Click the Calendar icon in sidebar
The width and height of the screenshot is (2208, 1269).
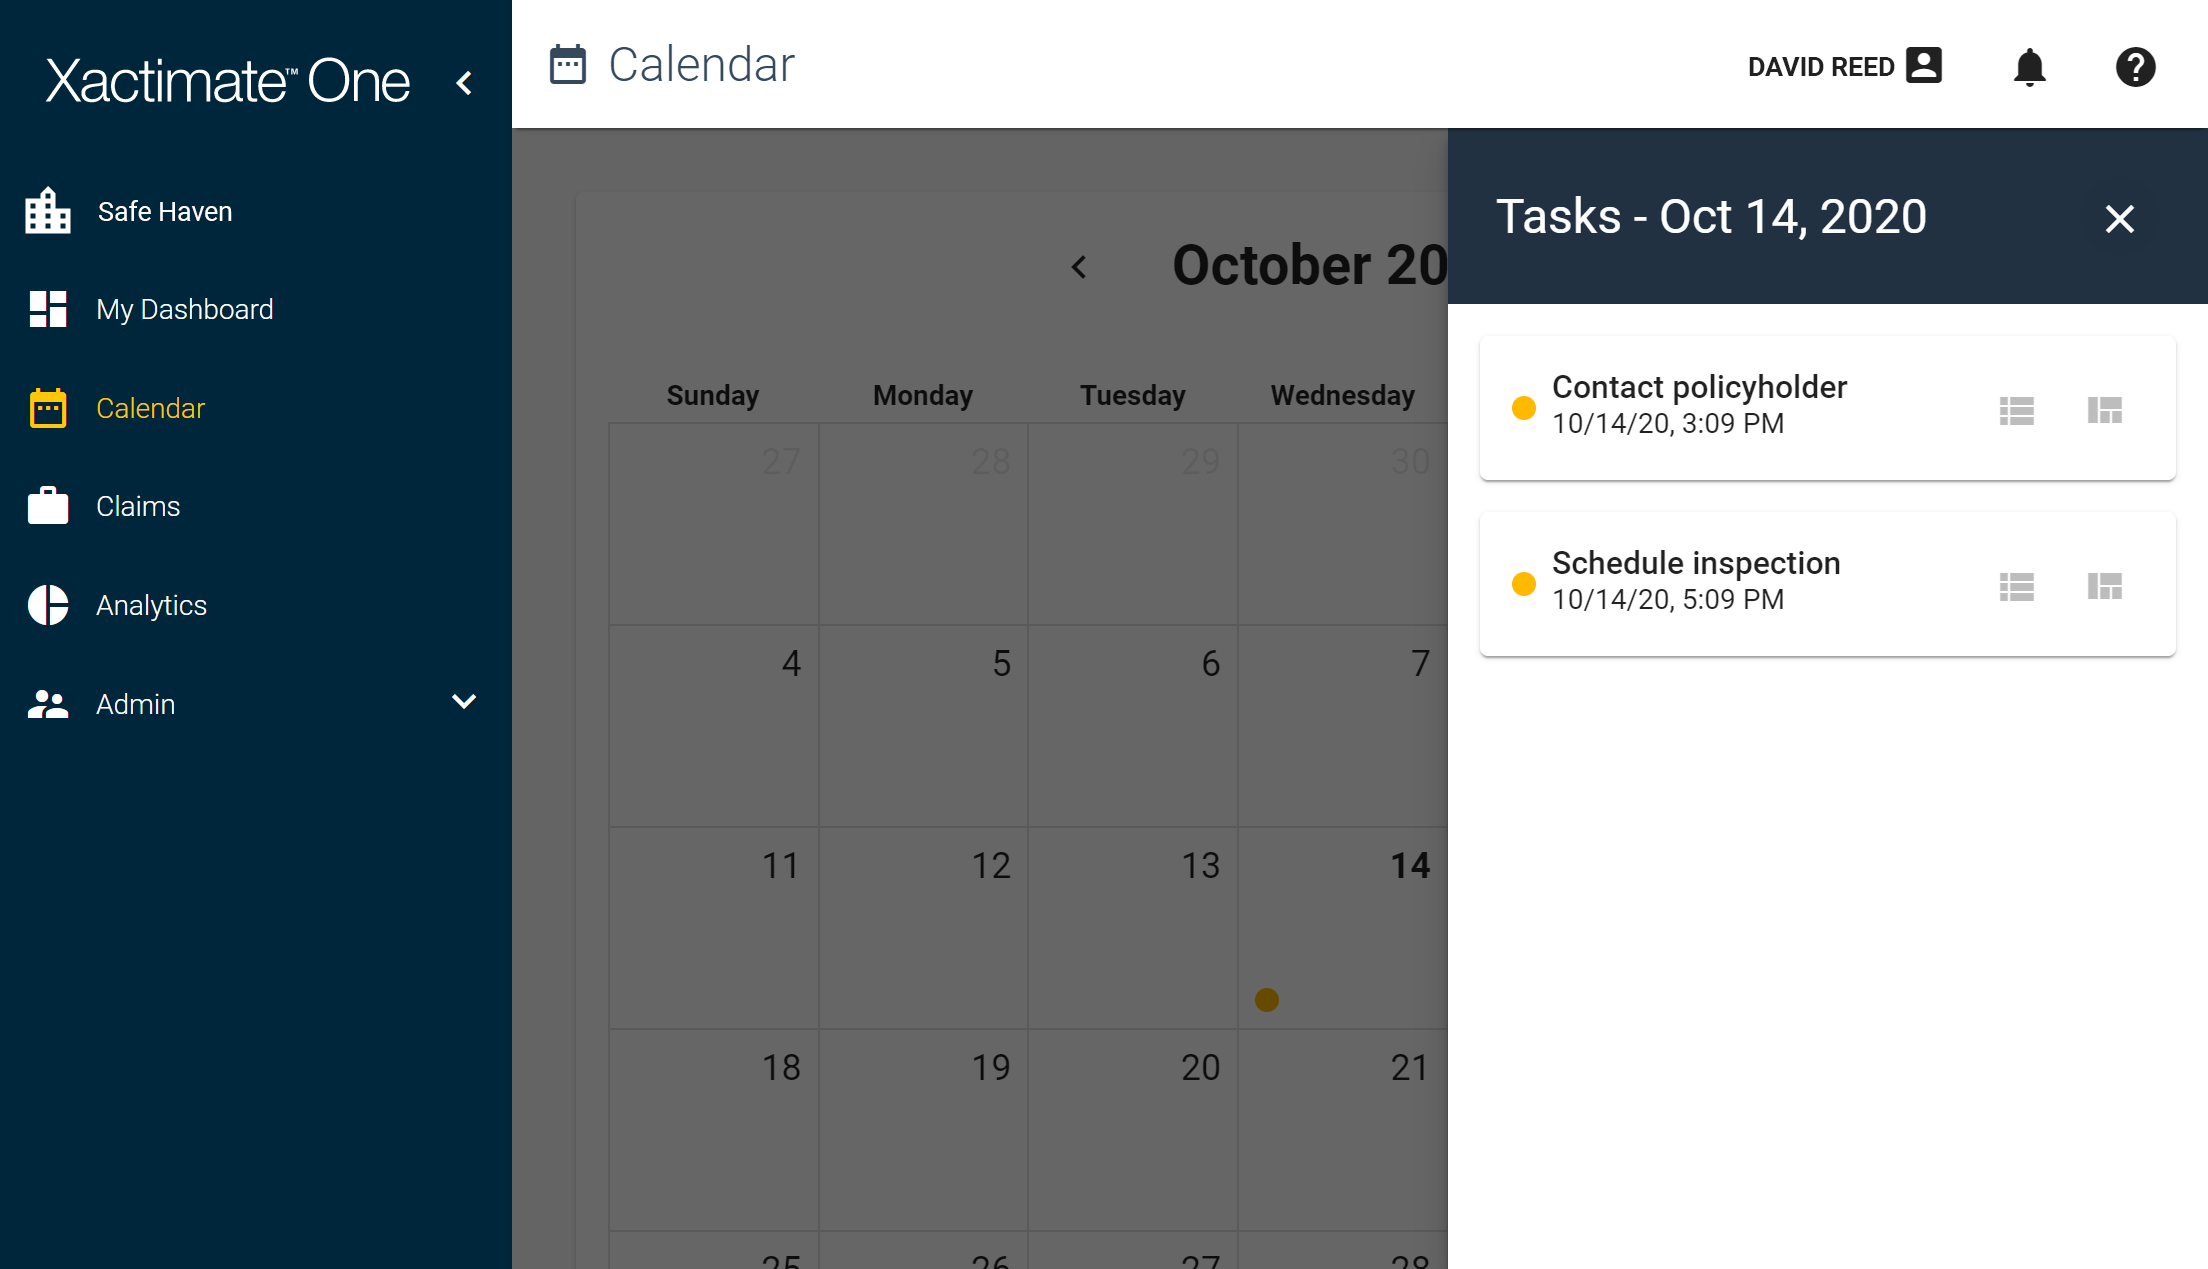pos(49,408)
